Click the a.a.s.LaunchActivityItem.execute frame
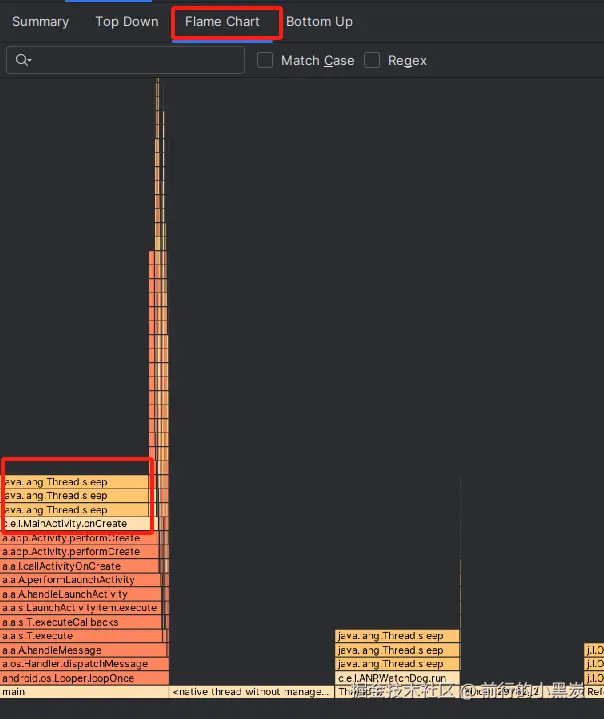Image resolution: width=604 pixels, height=719 pixels. pyautogui.click(x=81, y=608)
